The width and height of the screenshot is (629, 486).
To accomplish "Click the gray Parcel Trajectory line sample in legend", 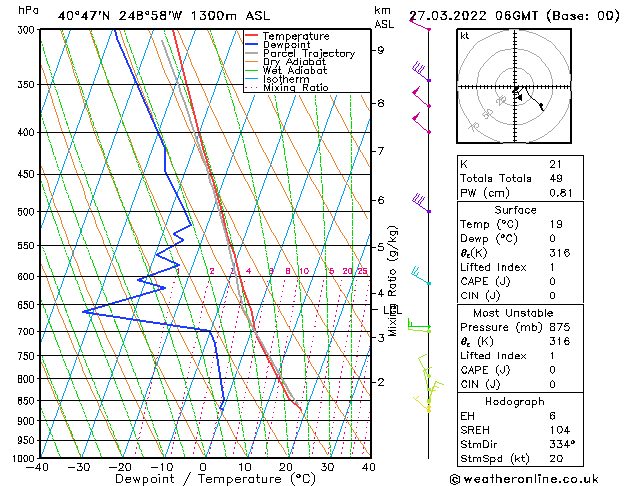I will pos(252,53).
